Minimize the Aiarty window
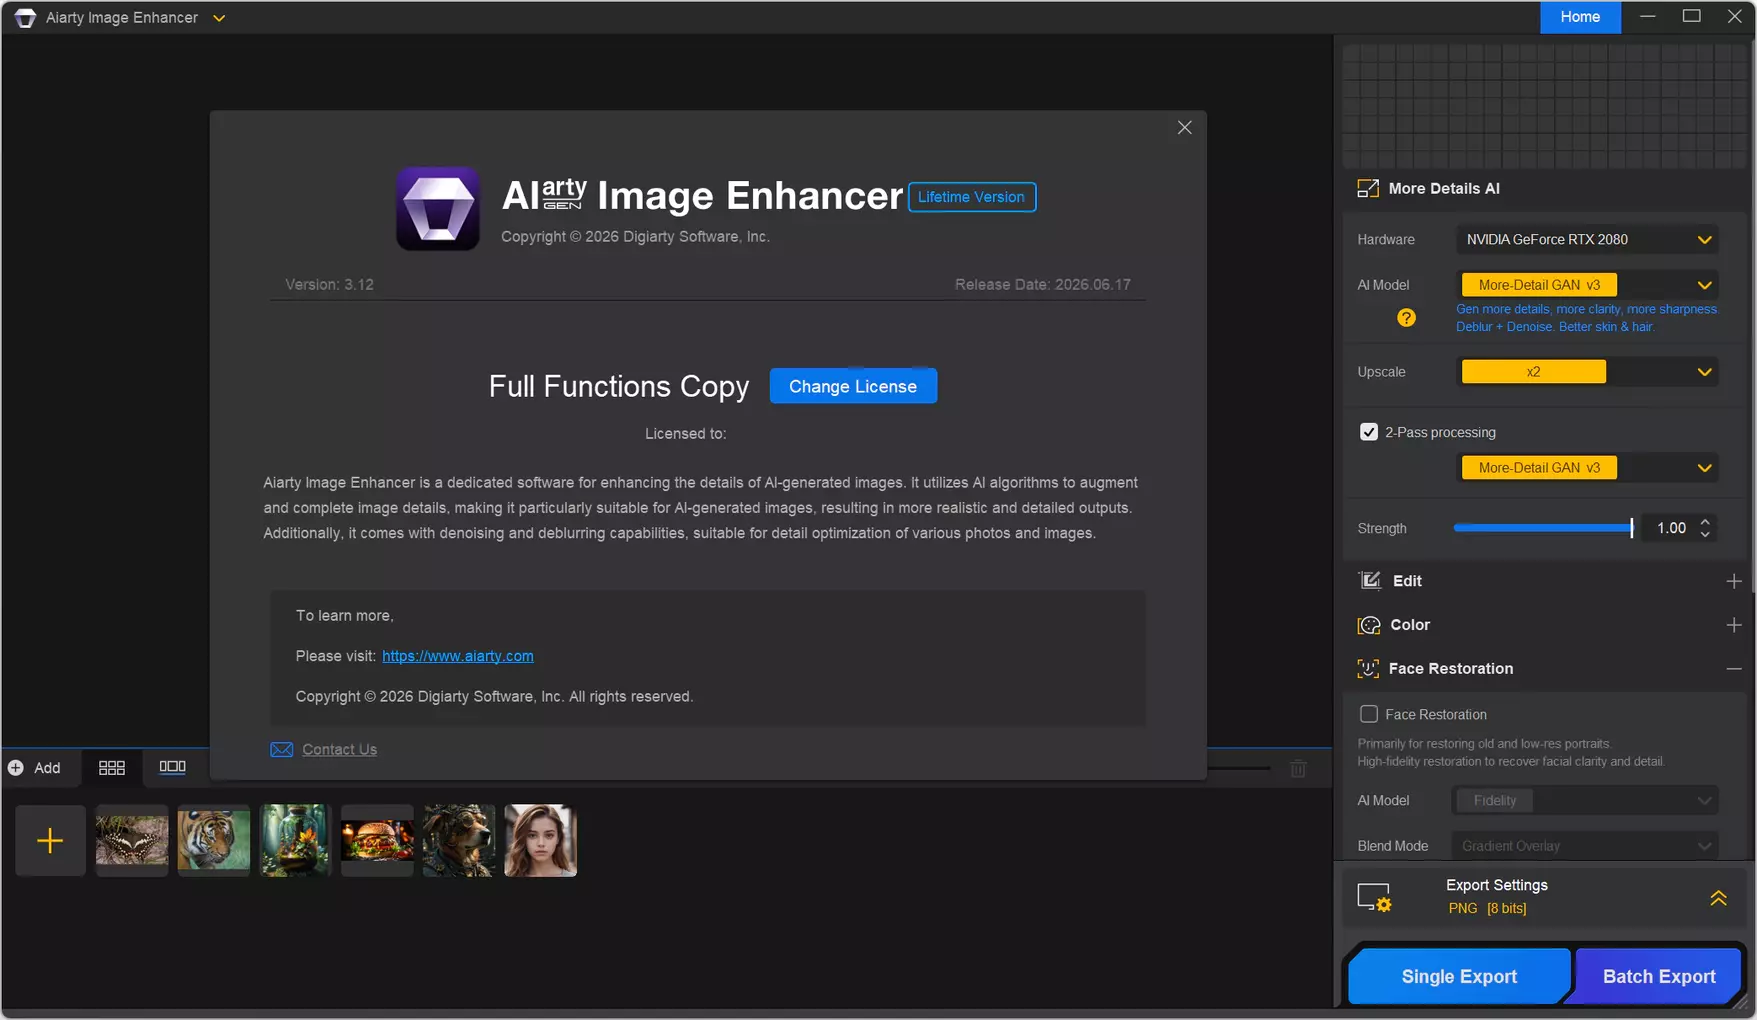 point(1648,17)
